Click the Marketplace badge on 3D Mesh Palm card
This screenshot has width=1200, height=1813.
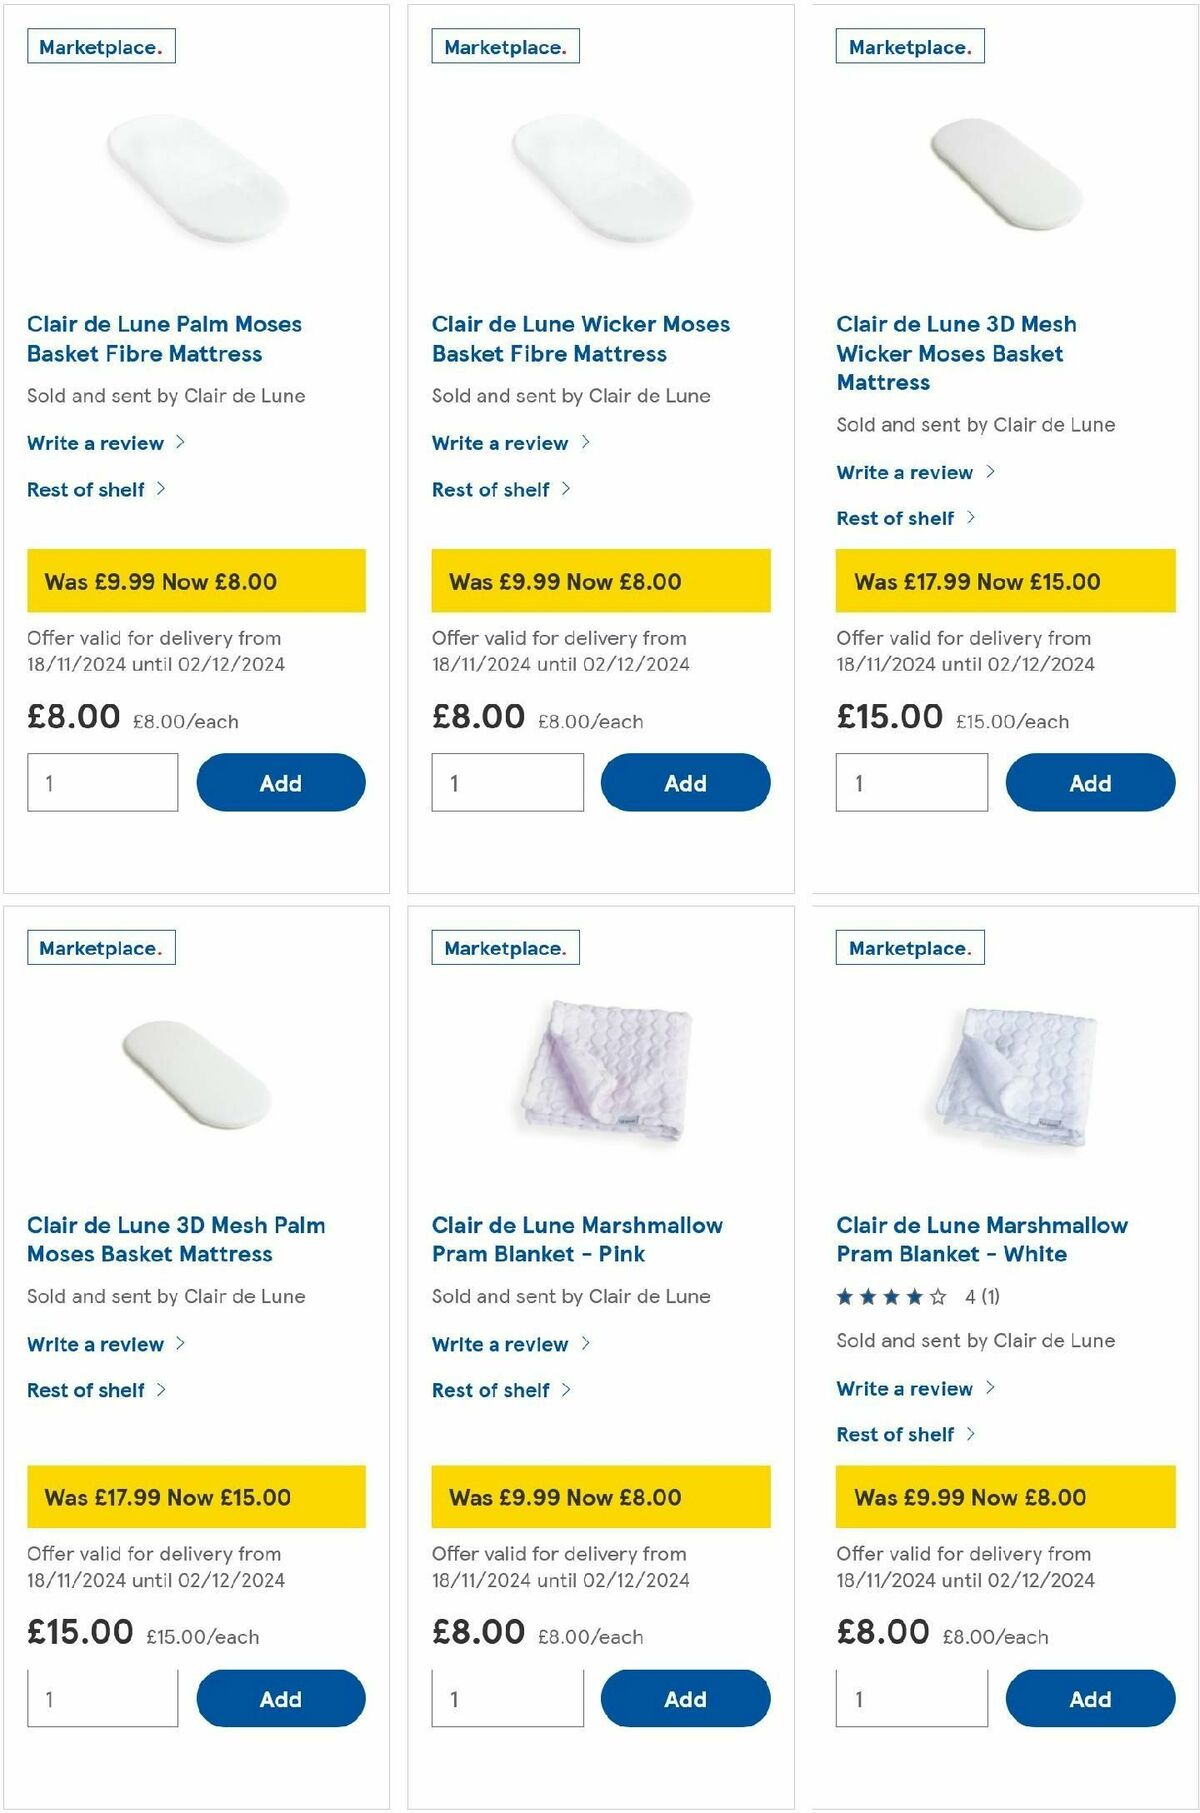coord(100,948)
